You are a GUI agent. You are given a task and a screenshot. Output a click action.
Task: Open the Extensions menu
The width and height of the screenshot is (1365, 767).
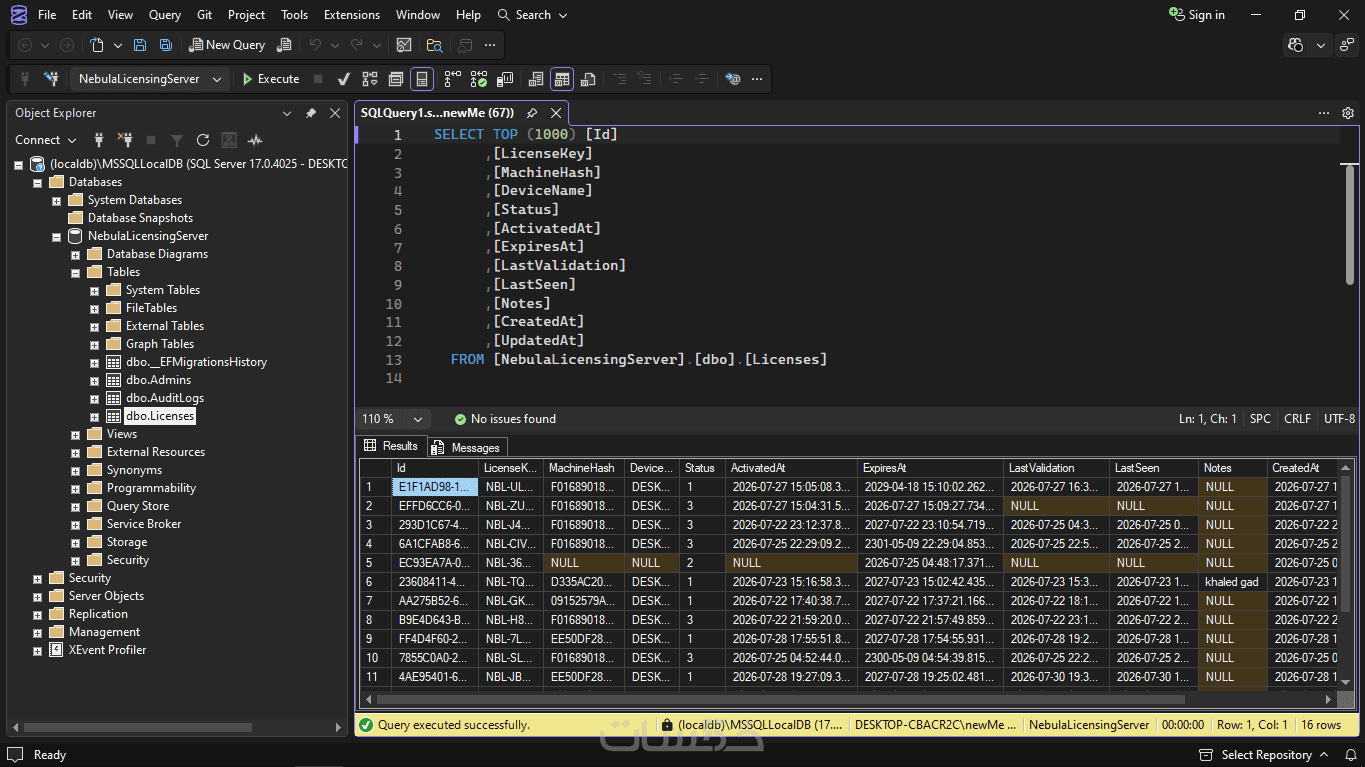pos(352,15)
